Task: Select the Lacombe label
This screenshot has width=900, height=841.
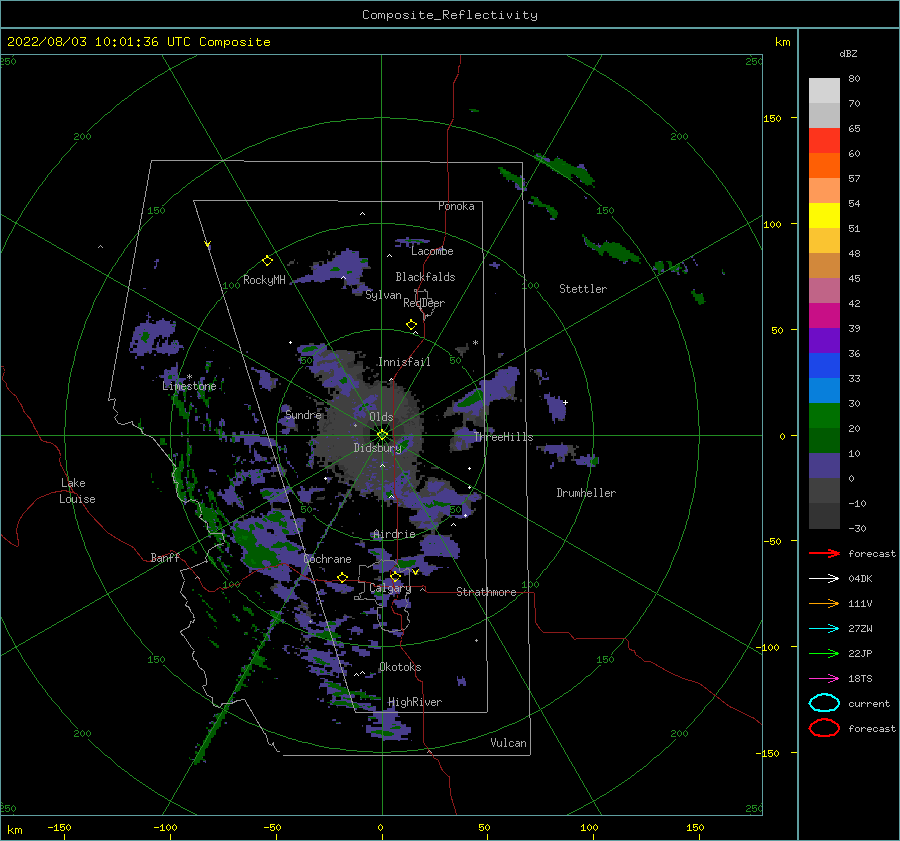Action: point(432,251)
